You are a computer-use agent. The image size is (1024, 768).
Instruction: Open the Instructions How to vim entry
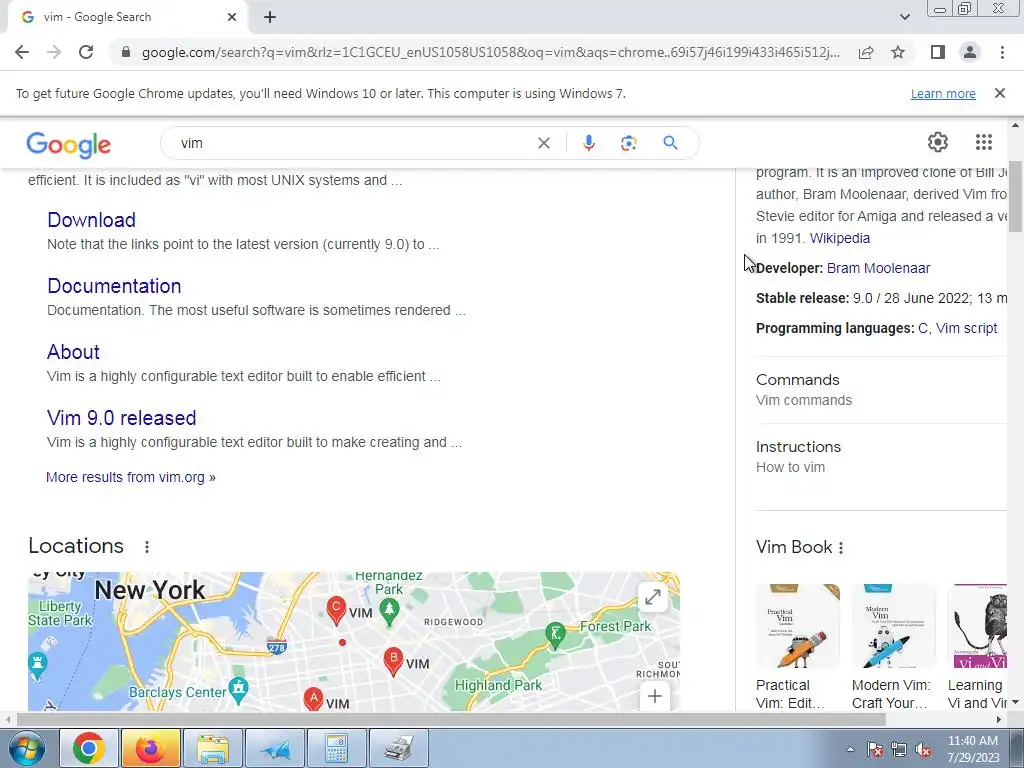(881, 456)
